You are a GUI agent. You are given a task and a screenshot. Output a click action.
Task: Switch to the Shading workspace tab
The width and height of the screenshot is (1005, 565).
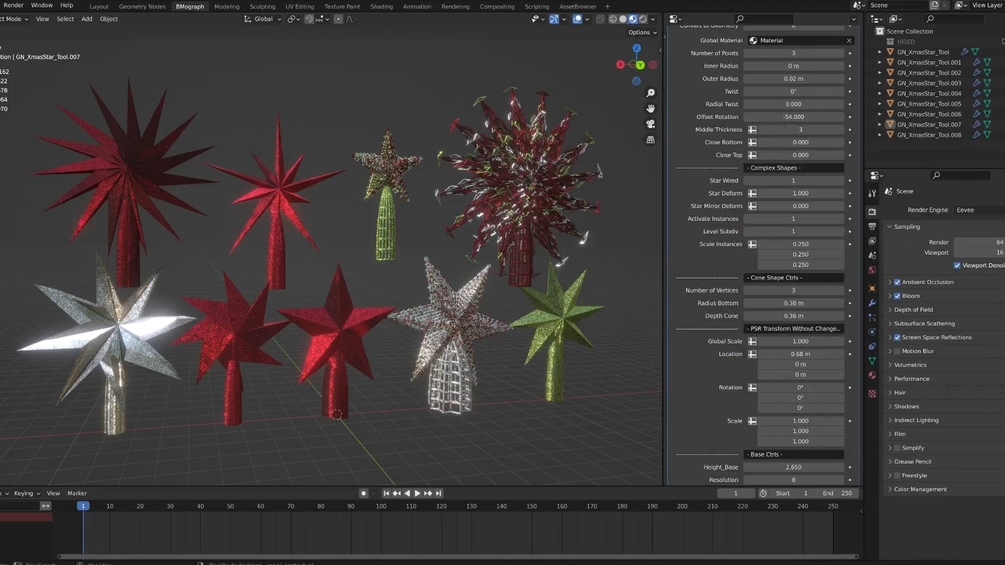click(x=381, y=6)
